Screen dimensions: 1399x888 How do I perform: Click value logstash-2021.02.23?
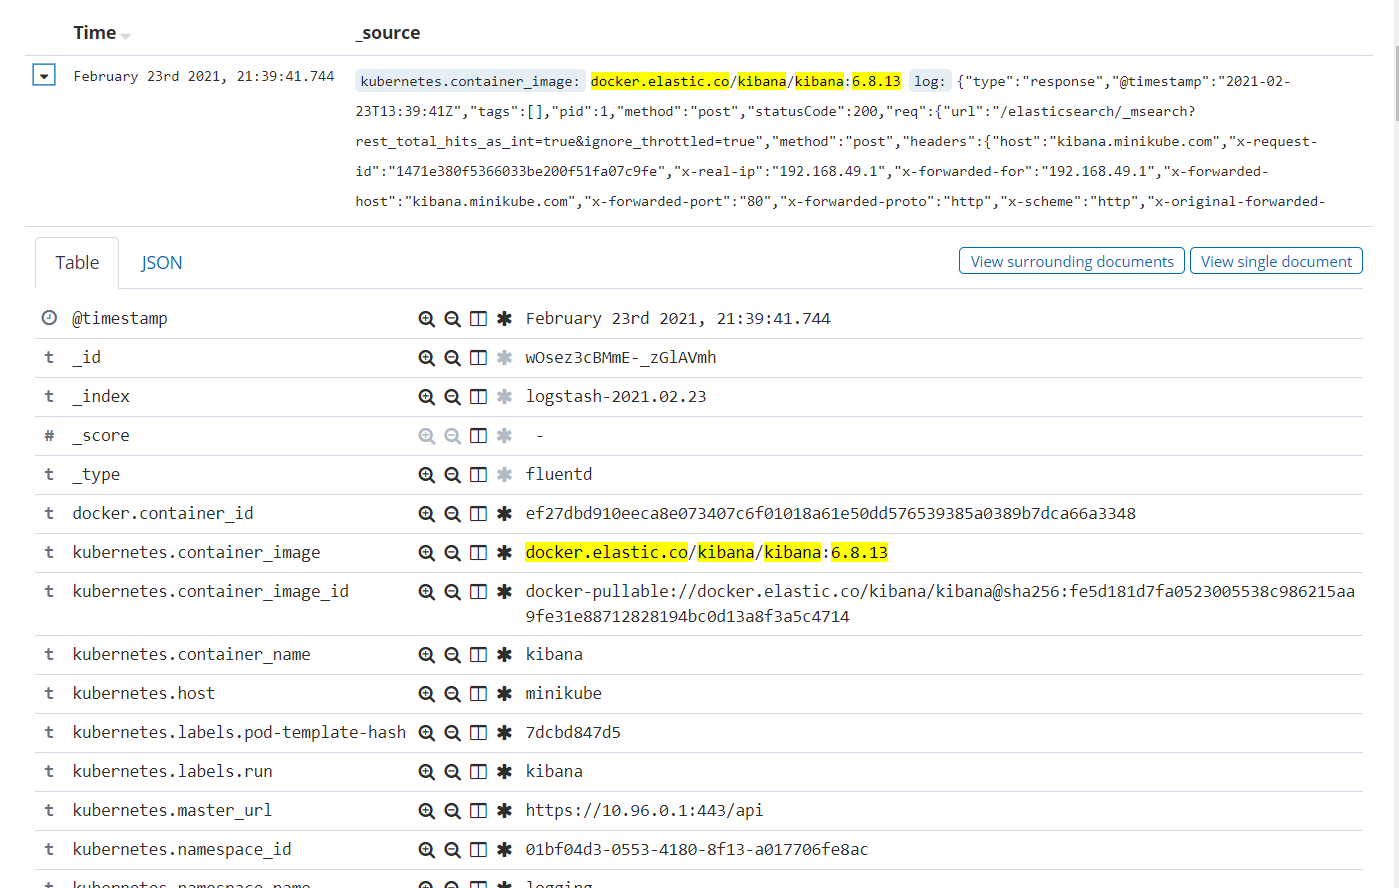click(616, 397)
